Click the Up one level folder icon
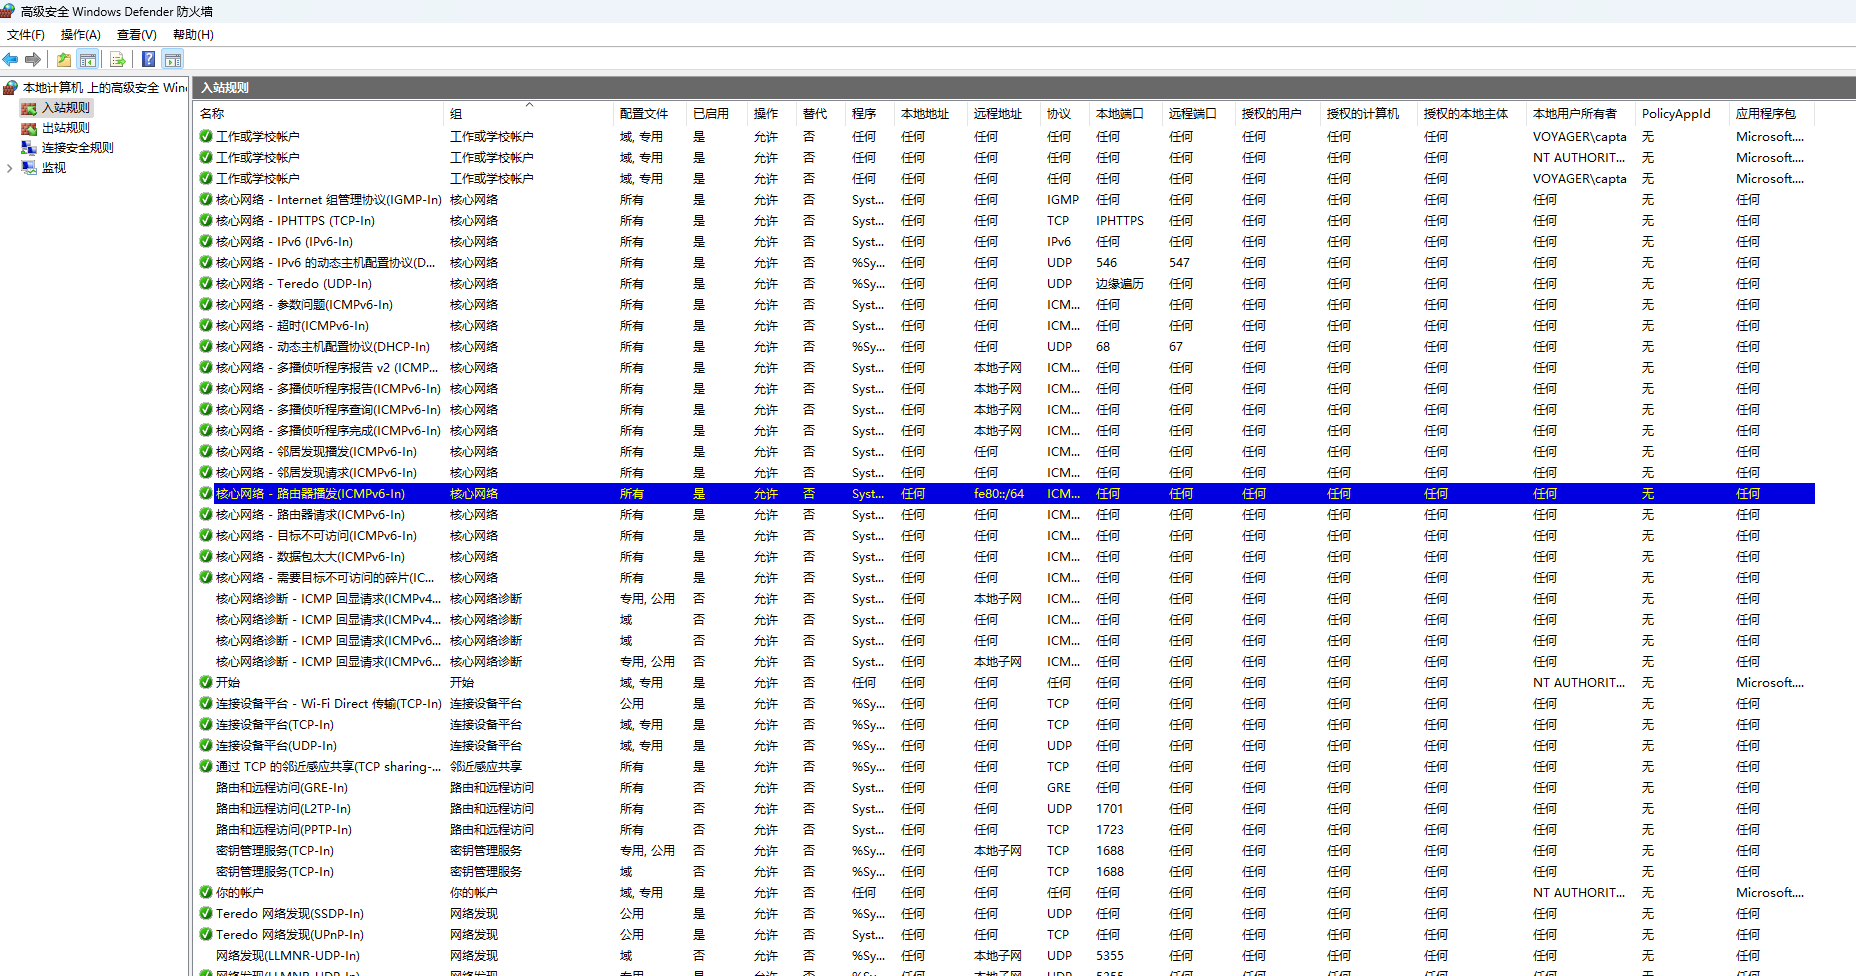 pyautogui.click(x=64, y=59)
